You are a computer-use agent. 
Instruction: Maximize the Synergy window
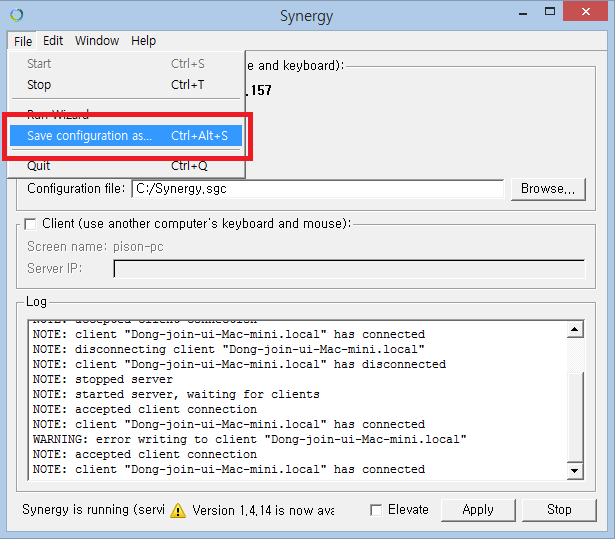tap(550, 12)
